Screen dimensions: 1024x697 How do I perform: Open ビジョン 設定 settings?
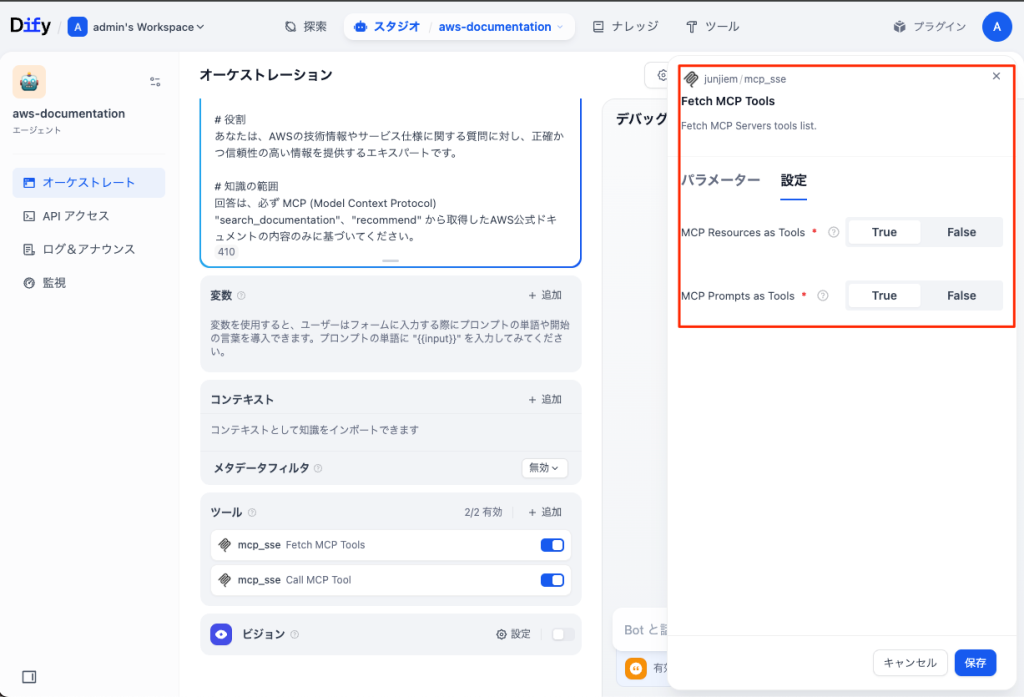(x=513, y=634)
